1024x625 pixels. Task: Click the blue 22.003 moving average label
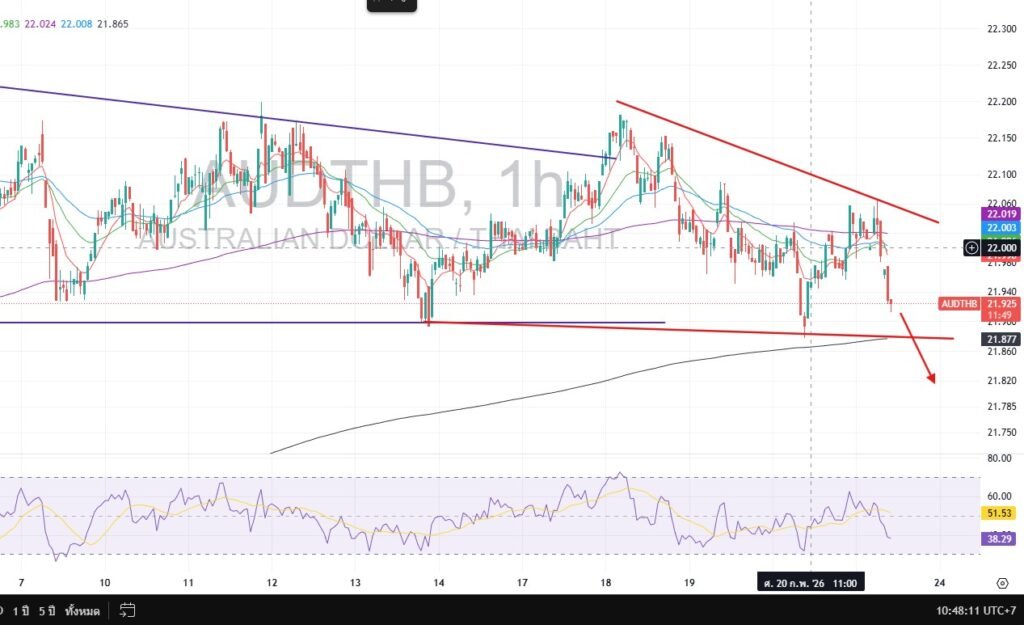1001,228
